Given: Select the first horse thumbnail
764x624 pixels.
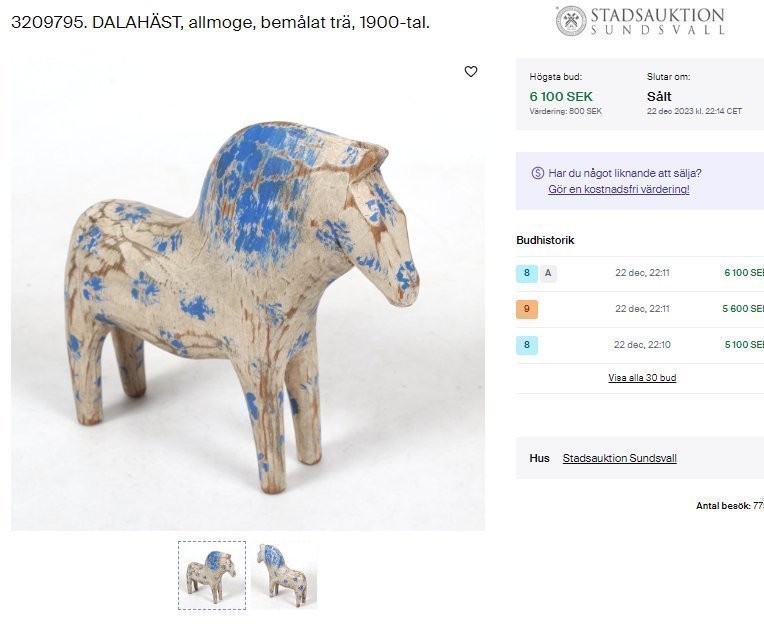Looking at the screenshot, I should pyautogui.click(x=212, y=575).
